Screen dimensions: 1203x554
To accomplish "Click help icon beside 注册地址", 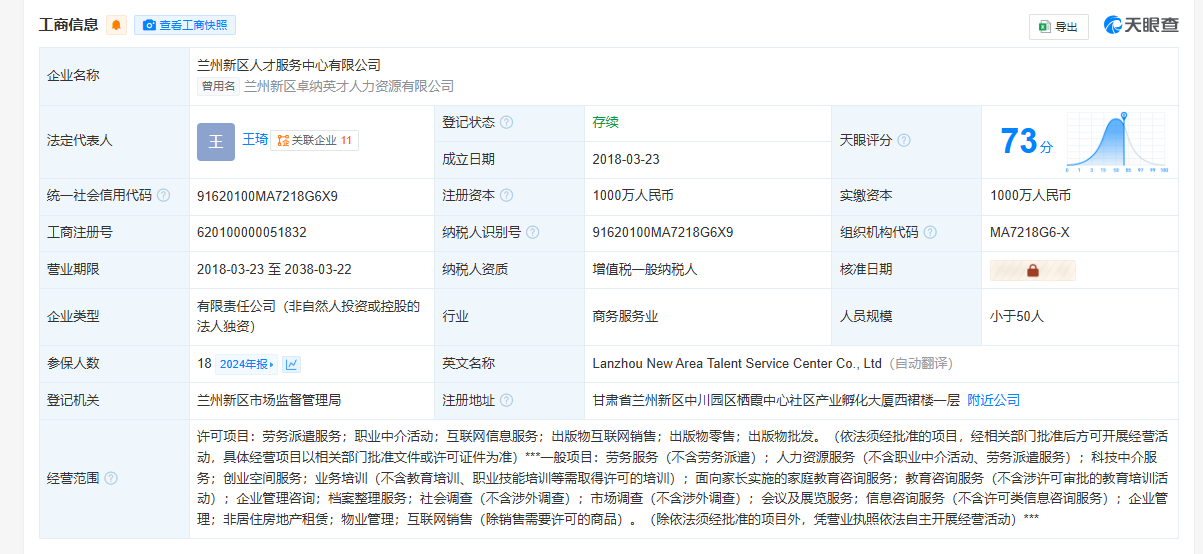I will (507, 401).
